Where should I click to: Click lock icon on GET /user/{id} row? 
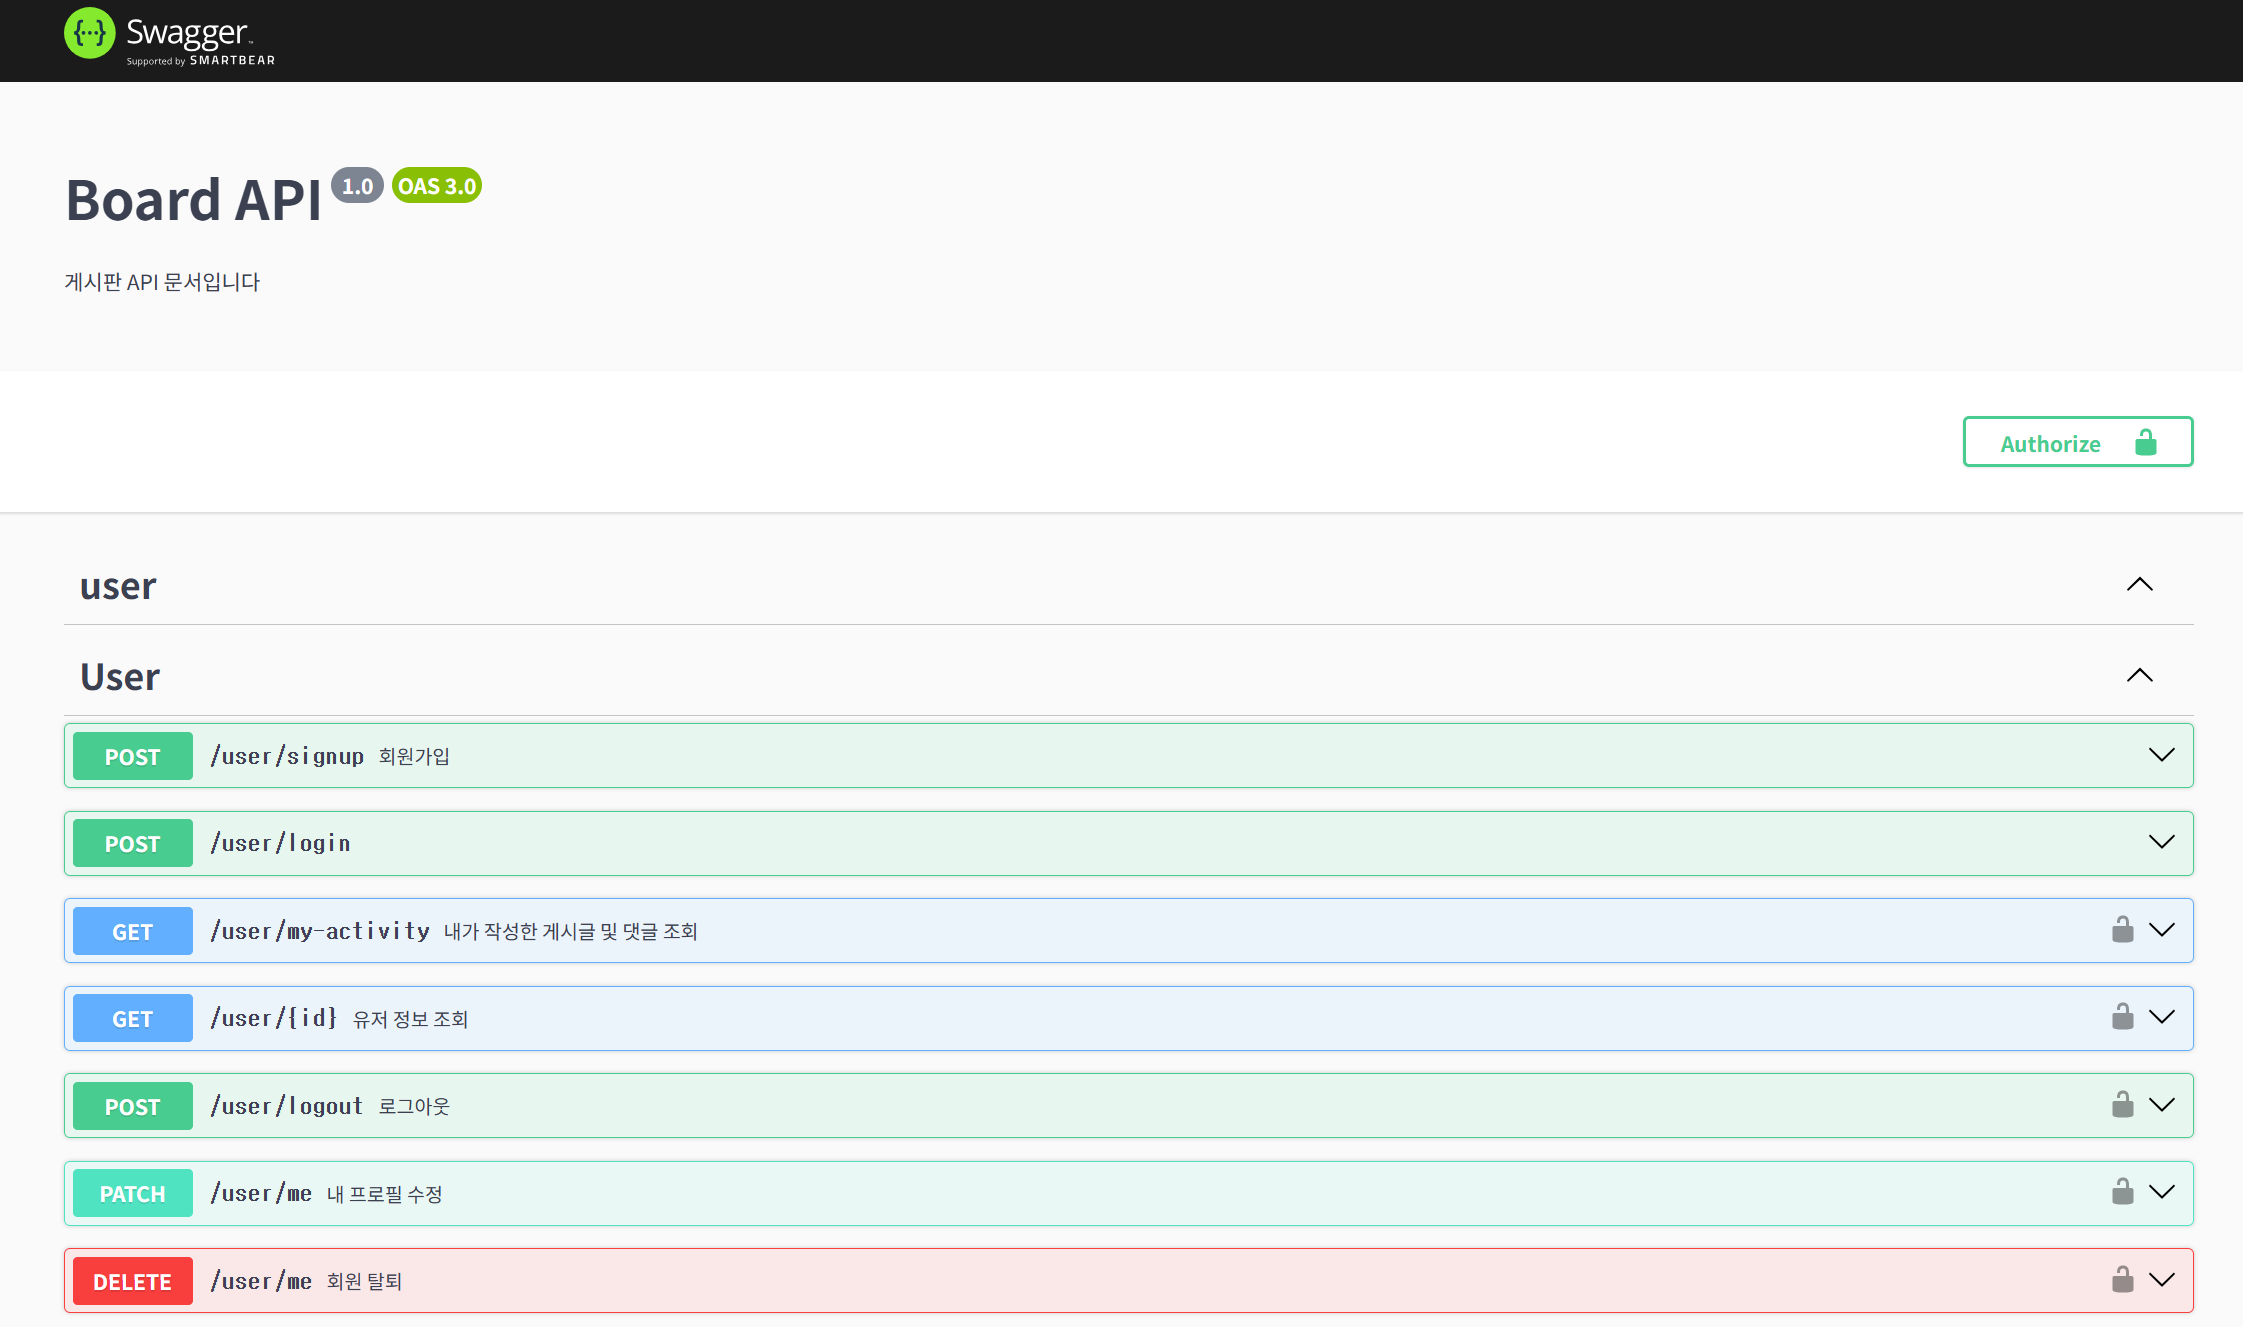click(x=2123, y=1016)
